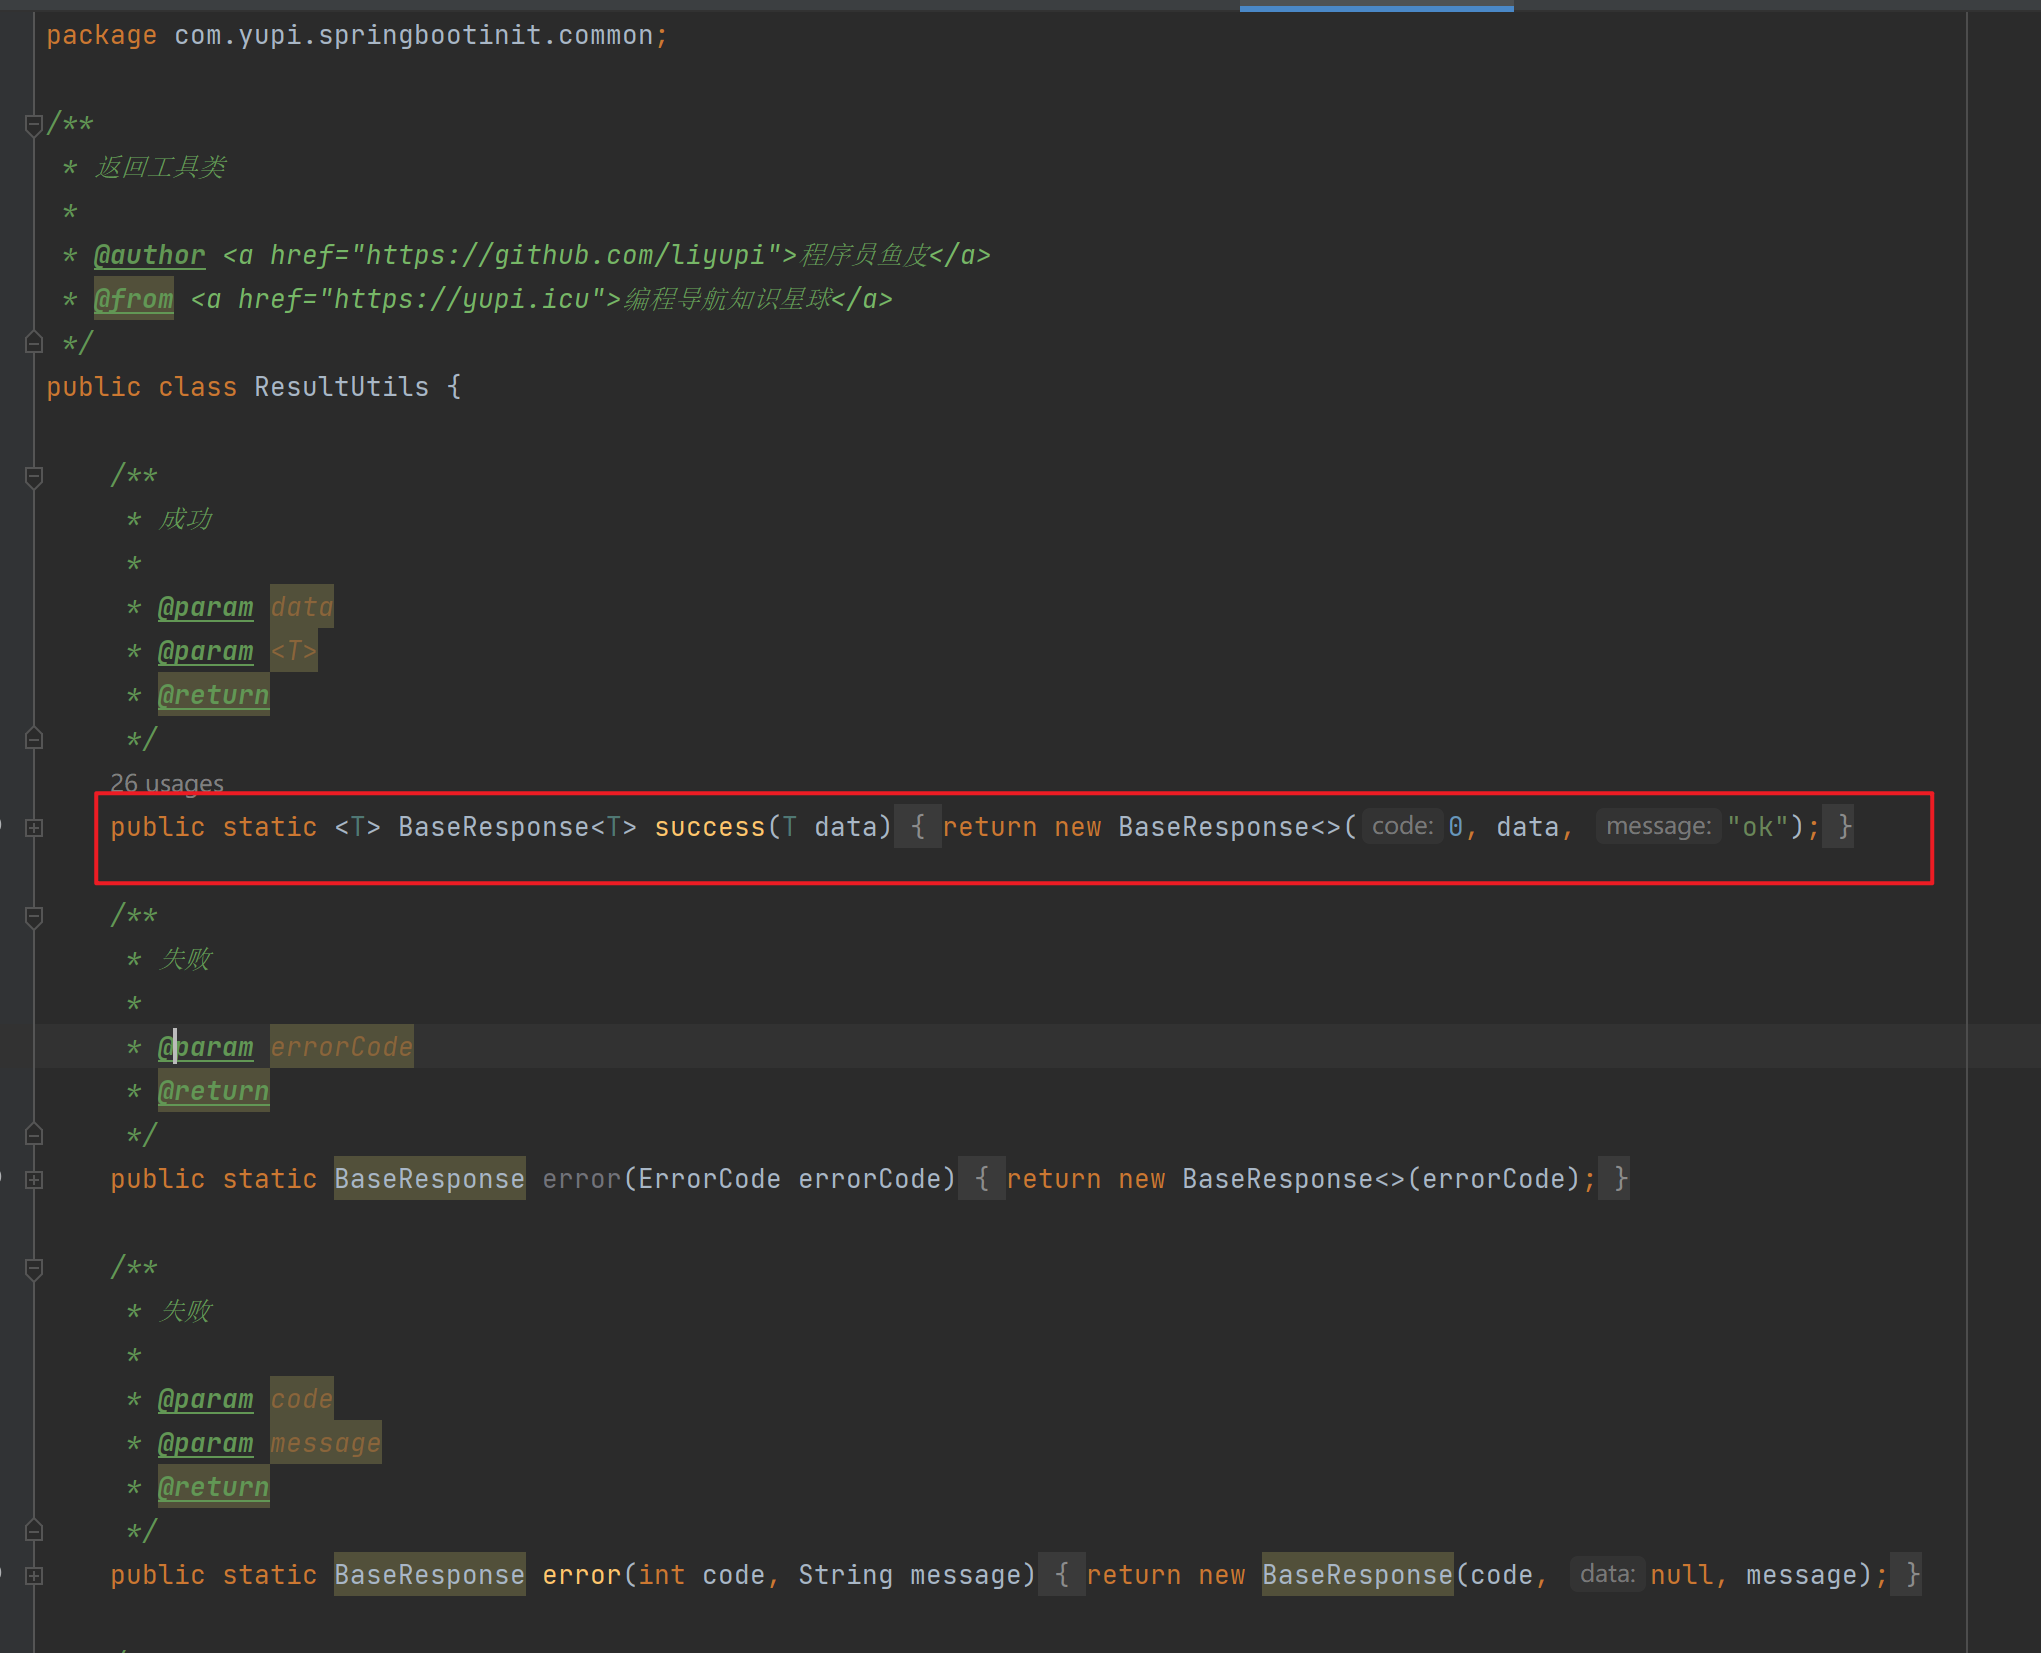Image resolution: width=2041 pixels, height=1653 pixels.
Task: Collapse the class-level Javadoc comment fold marker
Action: tap(33, 124)
